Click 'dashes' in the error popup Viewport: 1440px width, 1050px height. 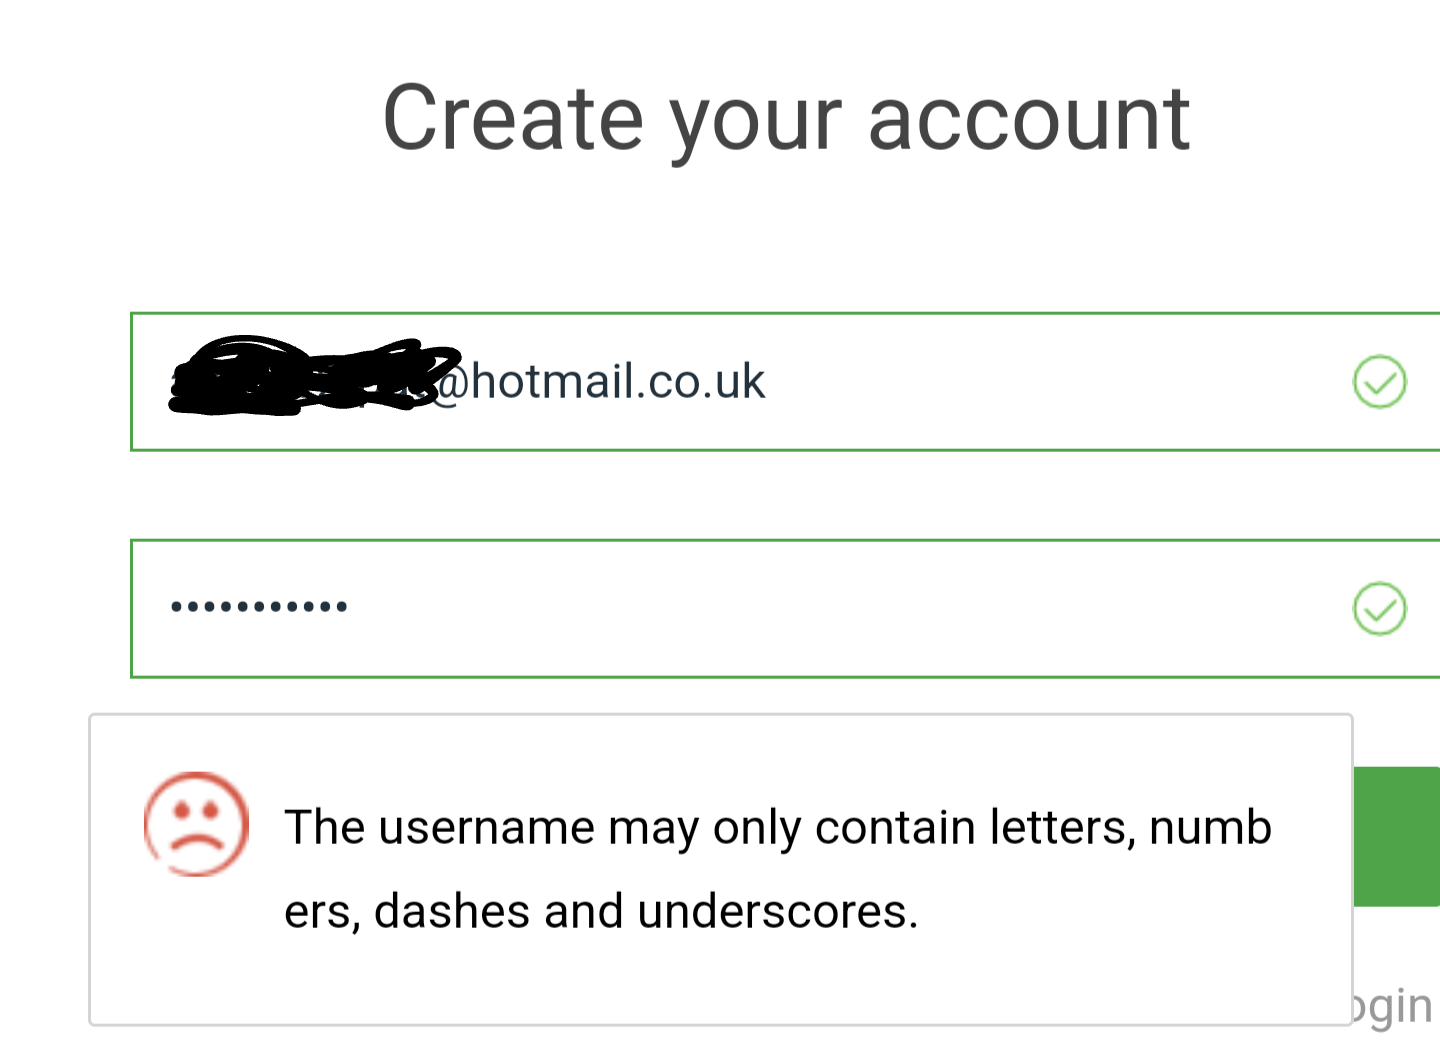pyautogui.click(x=452, y=911)
